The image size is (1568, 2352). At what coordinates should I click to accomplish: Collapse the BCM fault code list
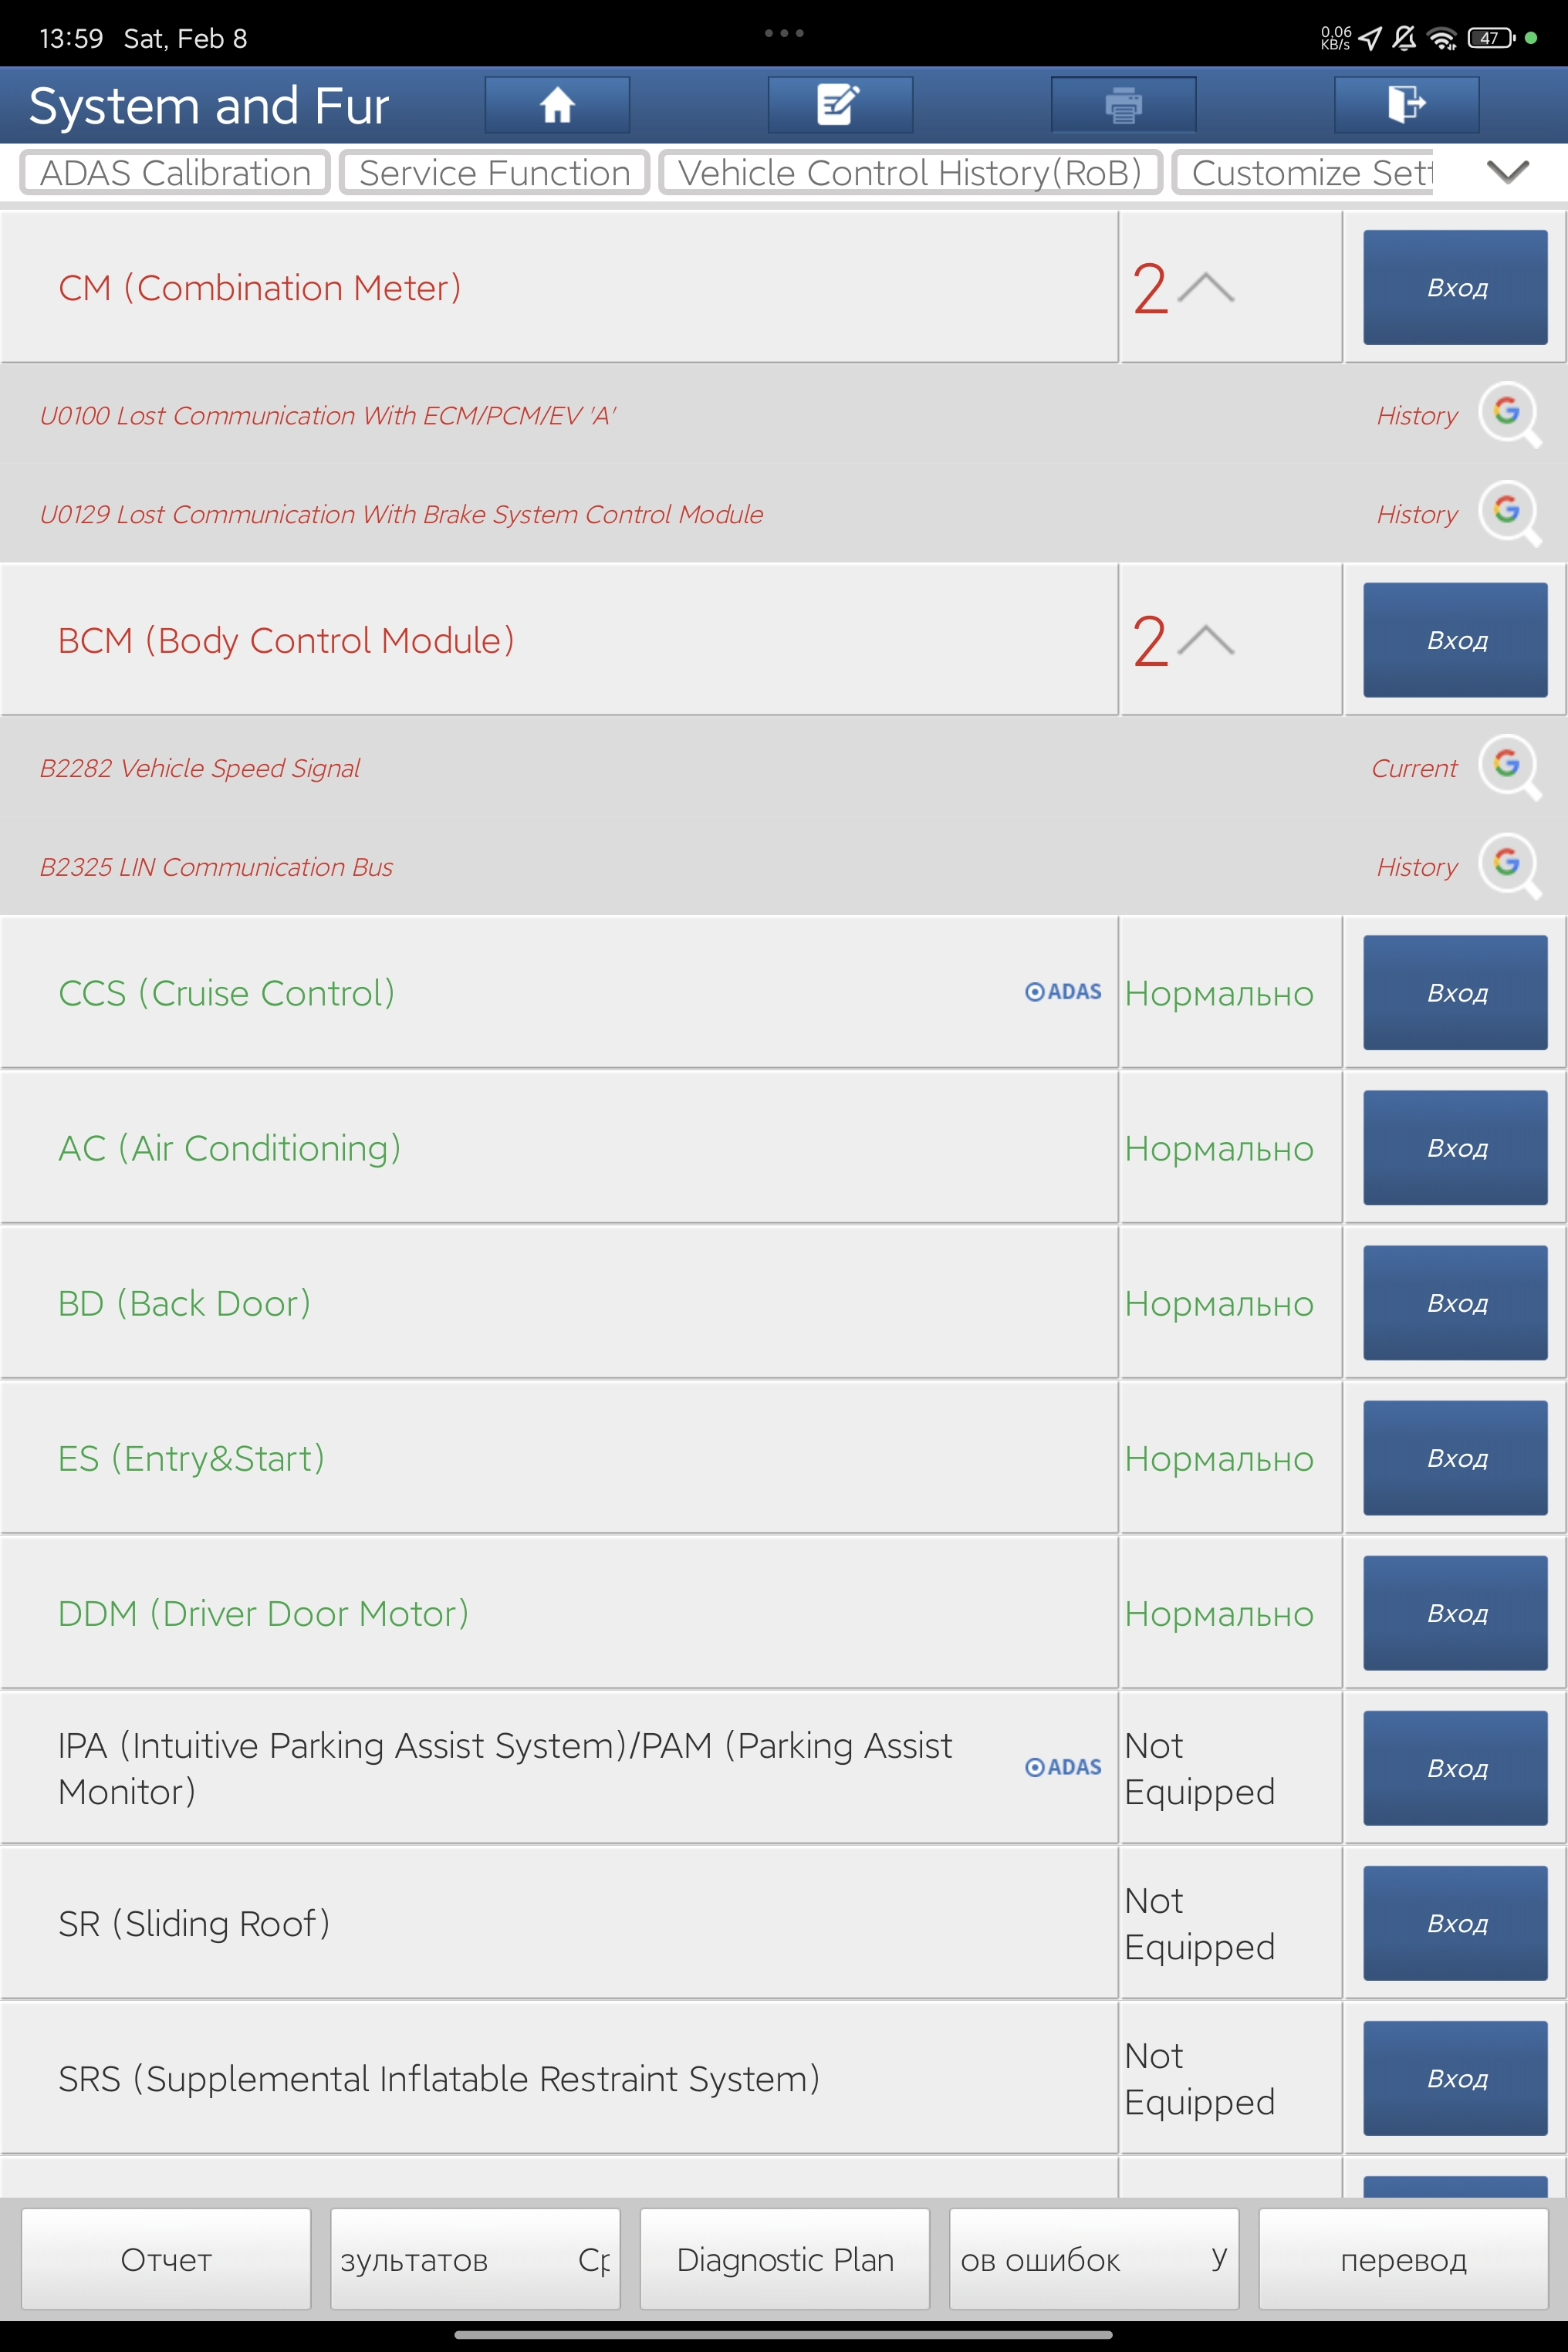pos(1205,641)
